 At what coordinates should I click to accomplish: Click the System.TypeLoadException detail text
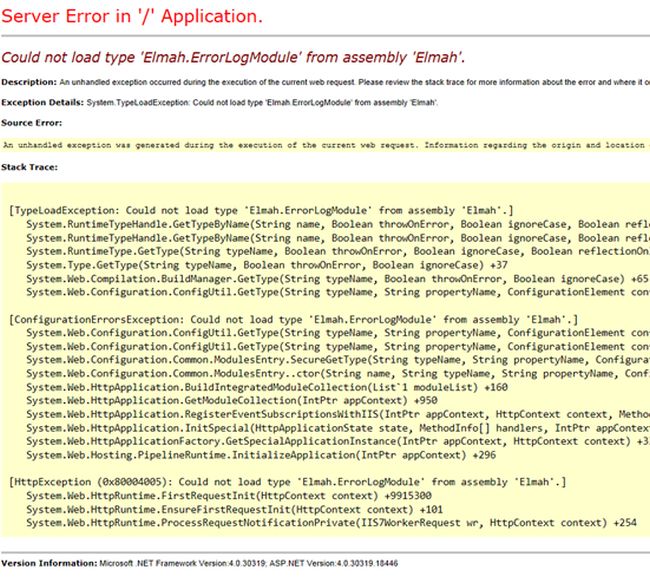[262, 102]
